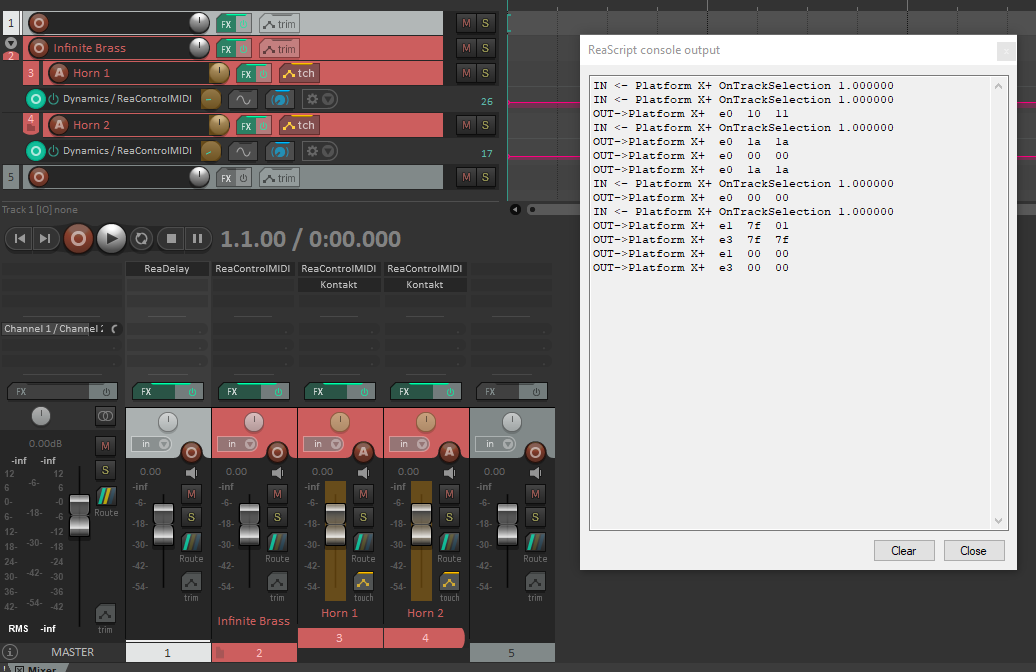
Task: Open envelope shape on Horn 1 Dynamics lane
Action: 243,100
